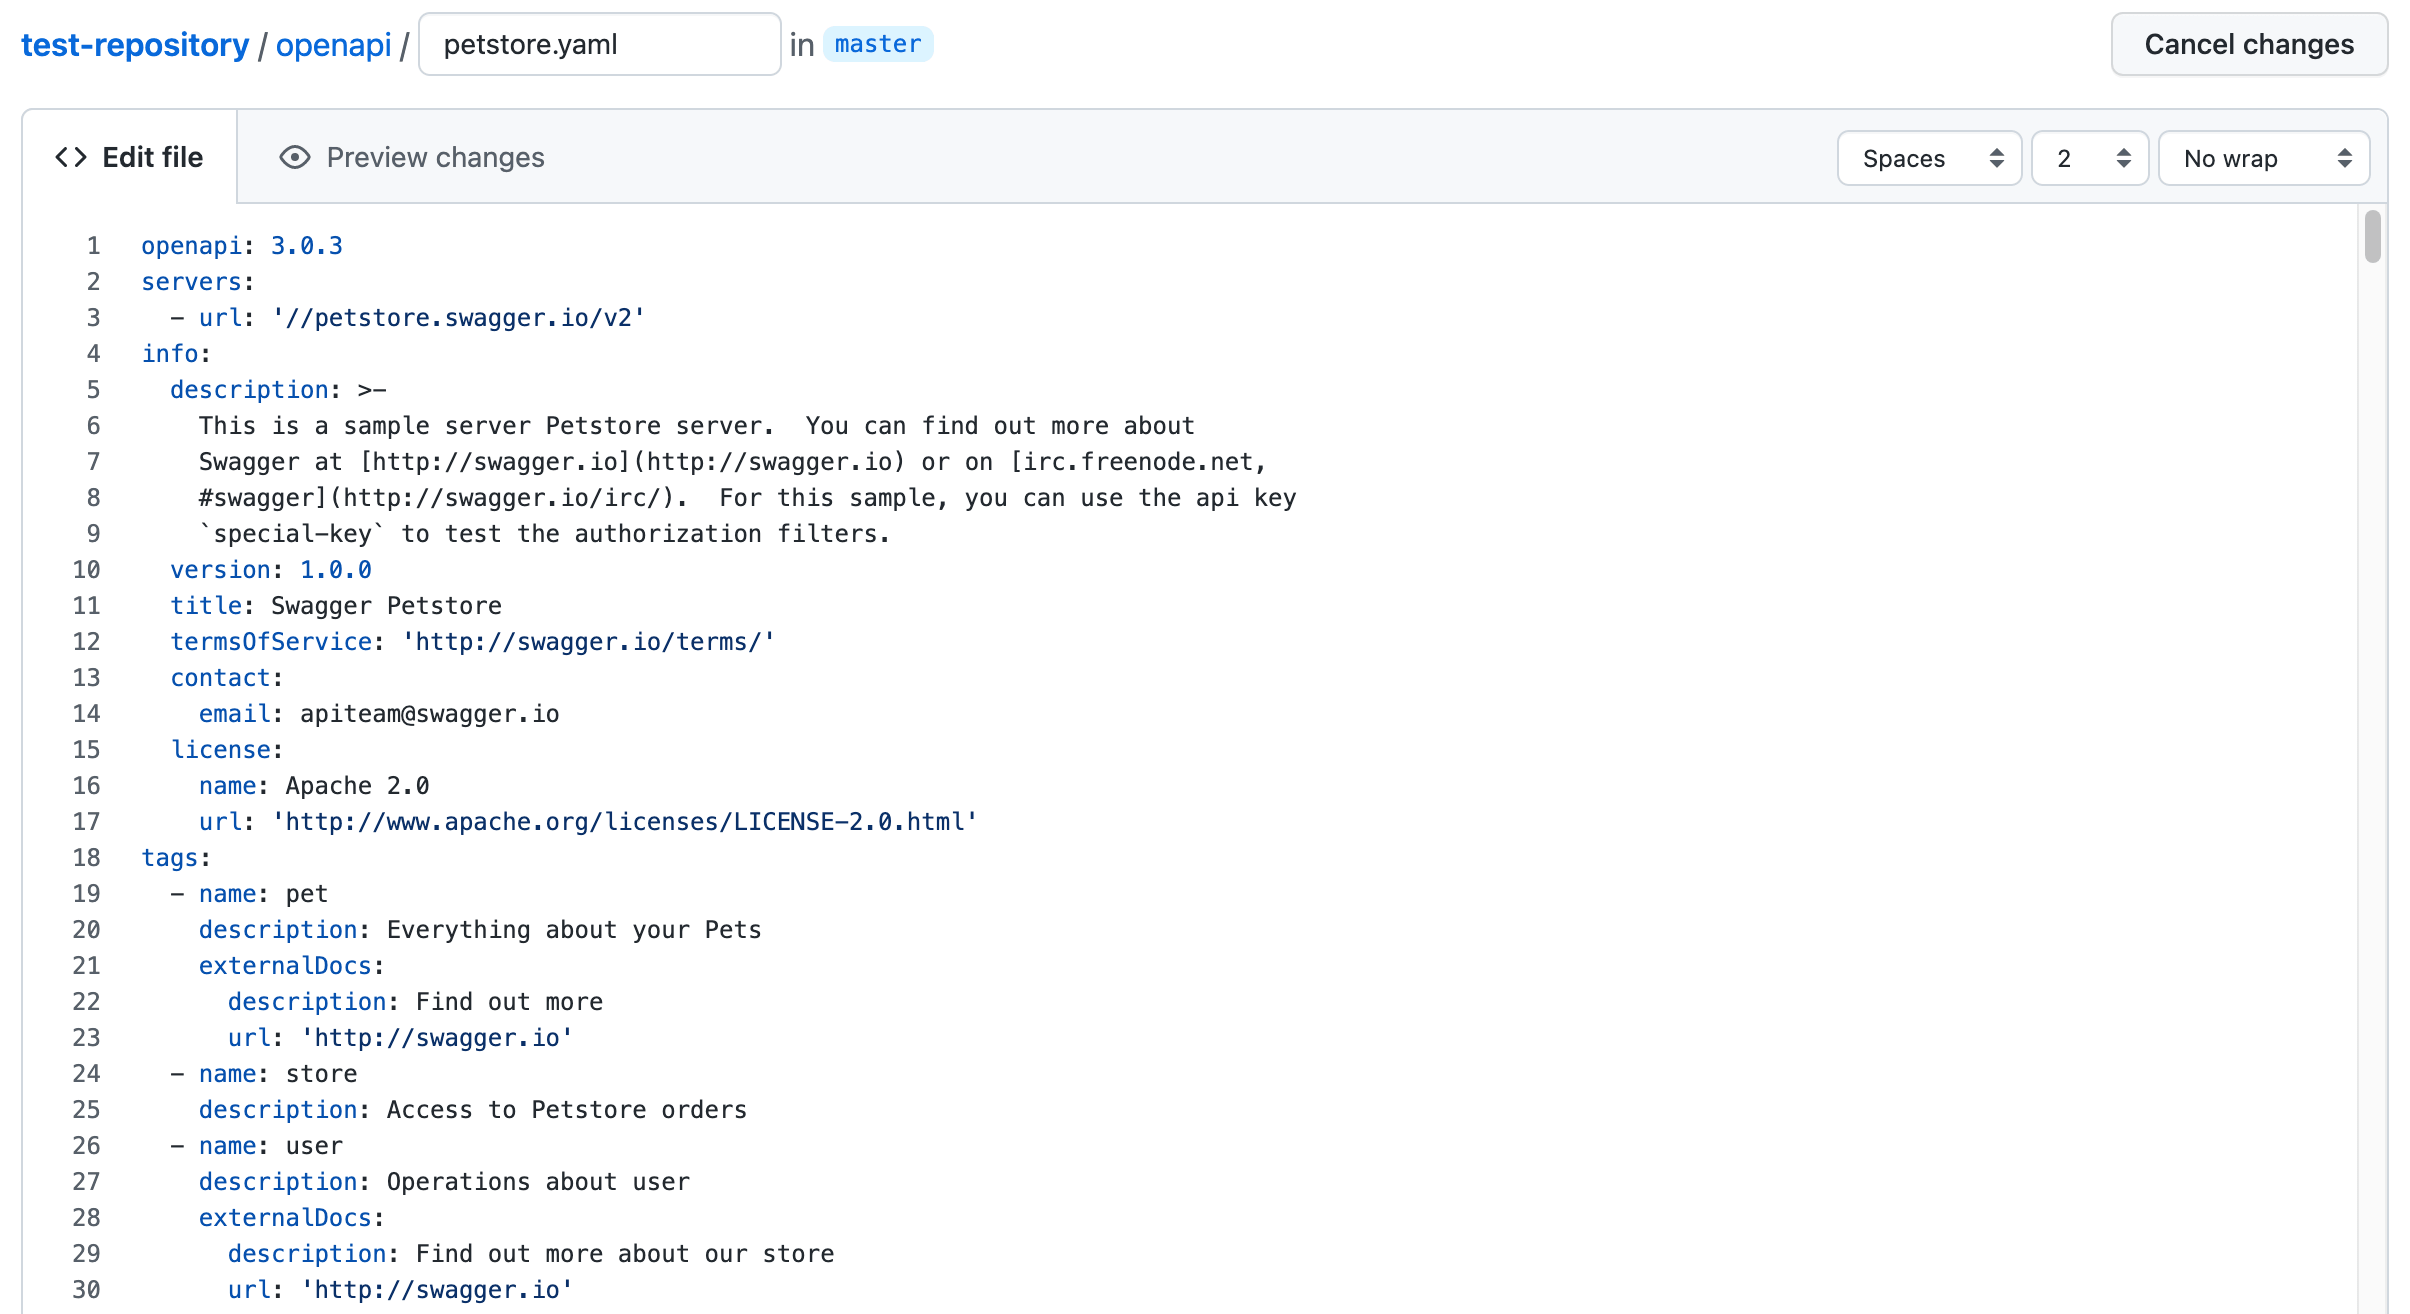Click the eye icon beside Preview changes
The image size is (2410, 1314).
[x=294, y=157]
